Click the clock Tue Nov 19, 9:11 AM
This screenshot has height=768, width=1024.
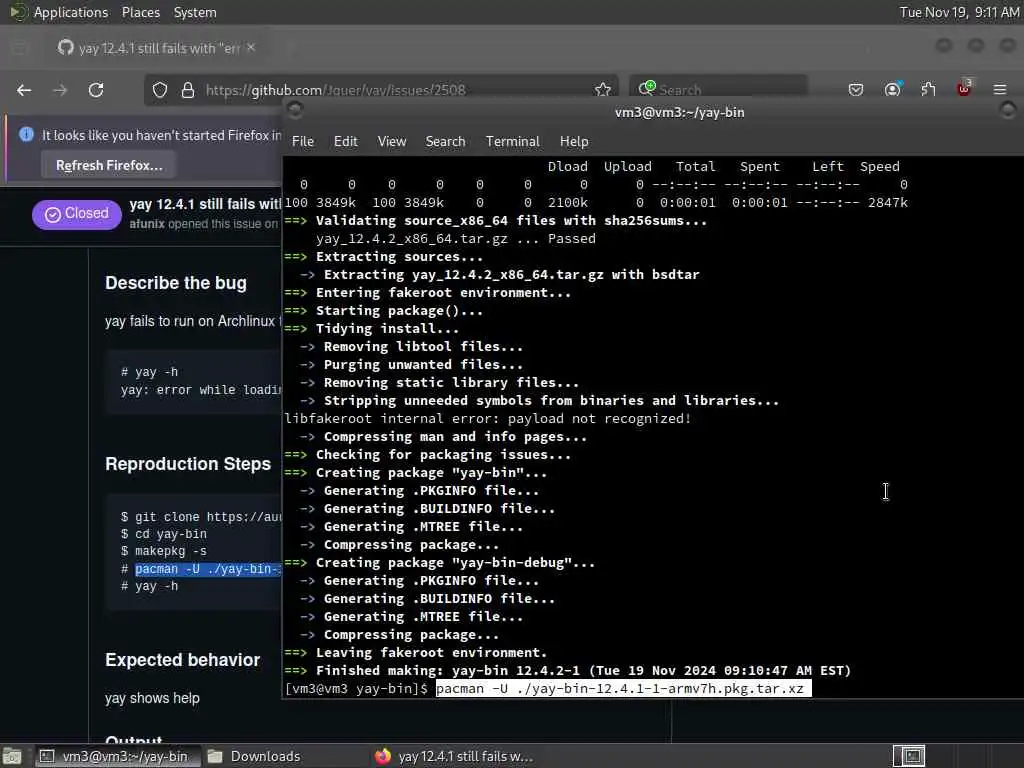tap(959, 12)
